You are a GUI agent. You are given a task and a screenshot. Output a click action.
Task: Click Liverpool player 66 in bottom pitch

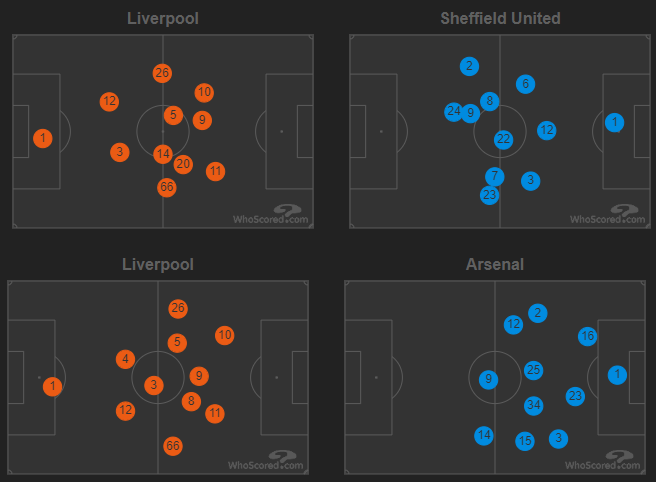[x=173, y=446]
